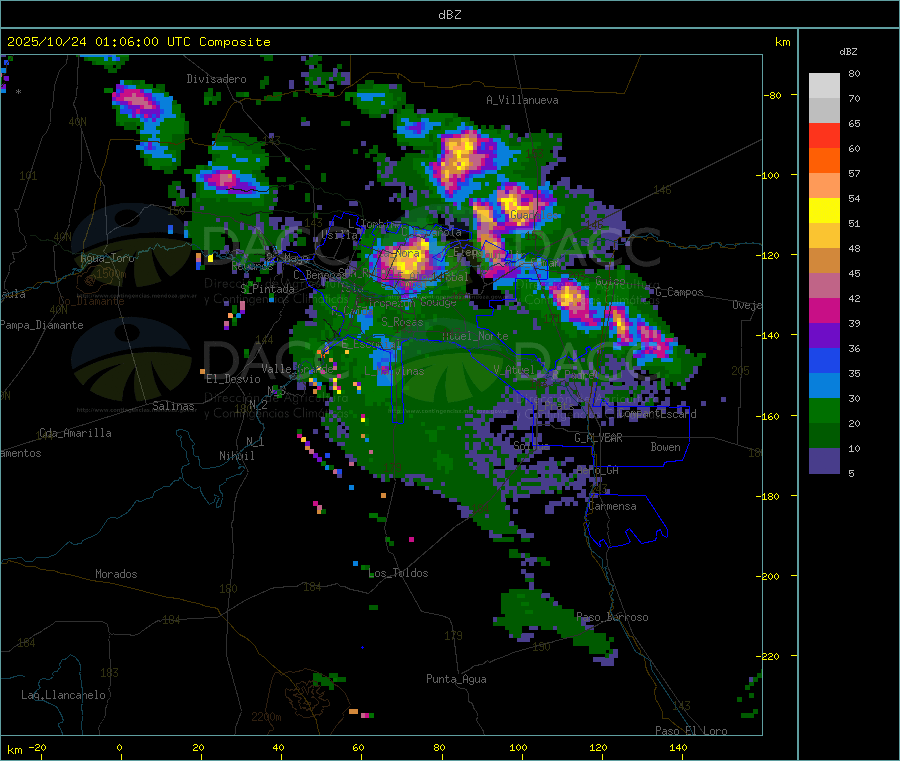Select the 54 dBZ yellow color swatch
Image resolution: width=900 pixels, height=761 pixels.
[824, 211]
